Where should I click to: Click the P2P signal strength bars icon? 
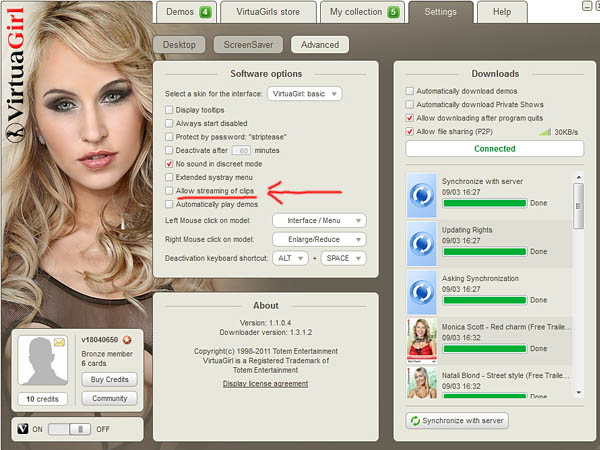coord(545,131)
